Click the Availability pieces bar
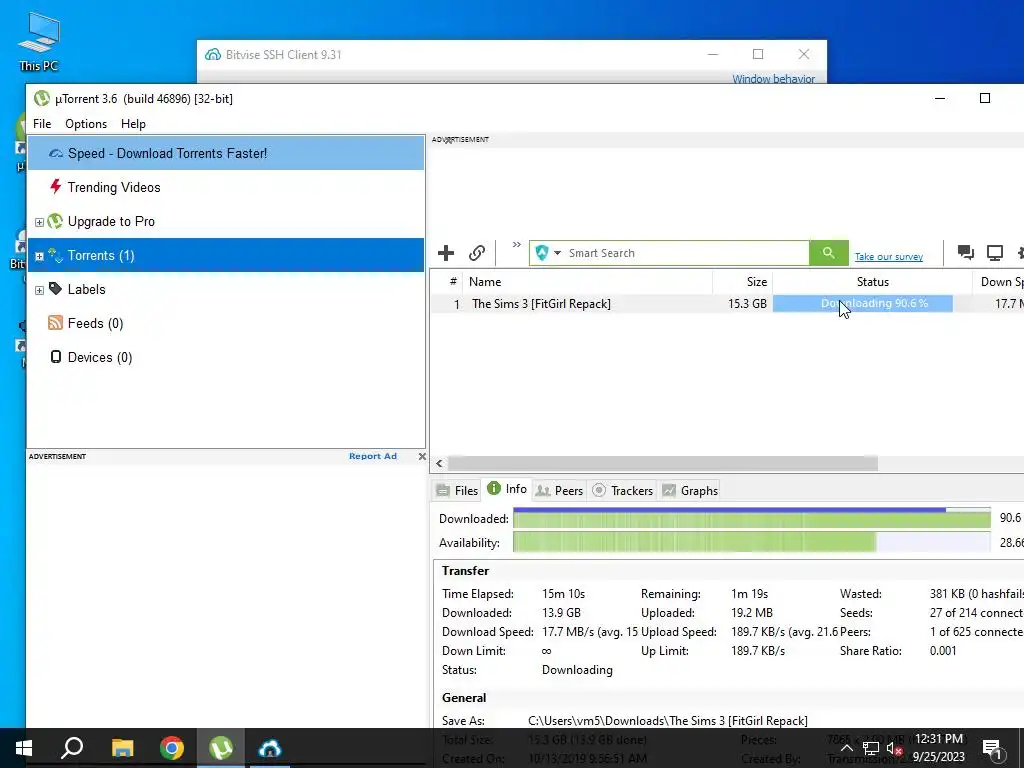 (752, 542)
